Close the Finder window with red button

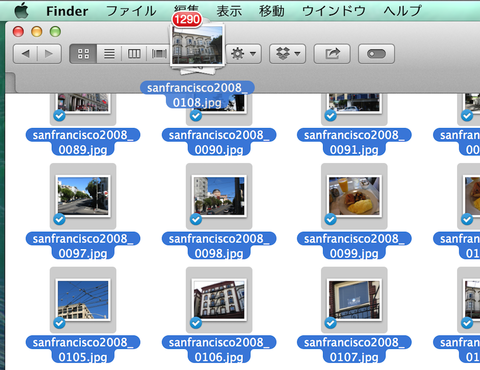(18, 32)
